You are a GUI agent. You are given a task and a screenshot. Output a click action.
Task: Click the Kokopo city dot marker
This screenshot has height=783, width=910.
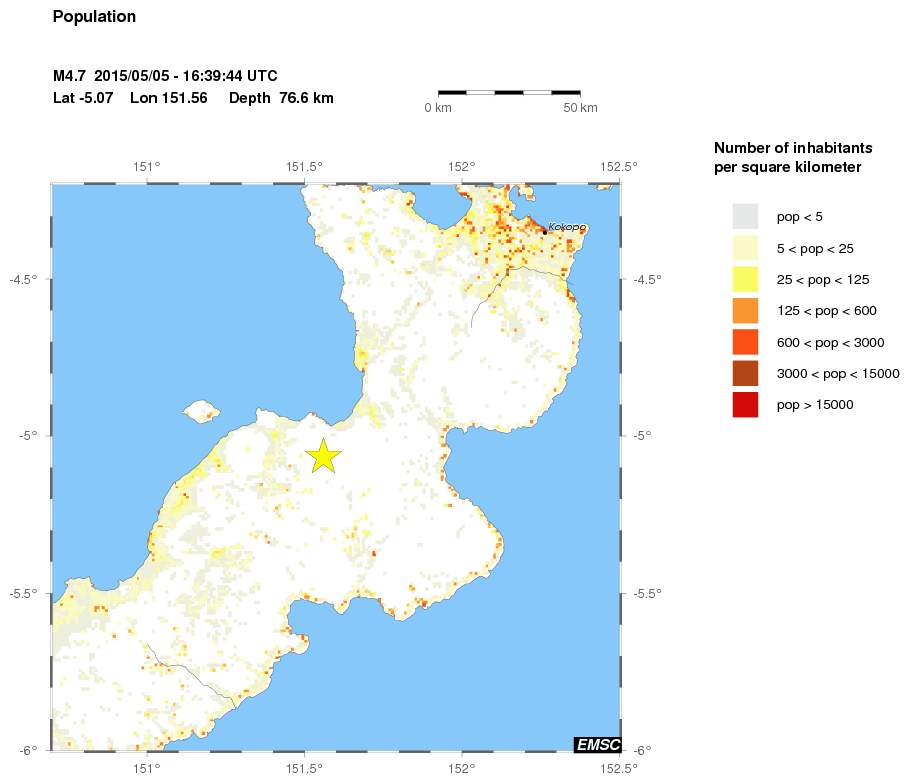[544, 231]
